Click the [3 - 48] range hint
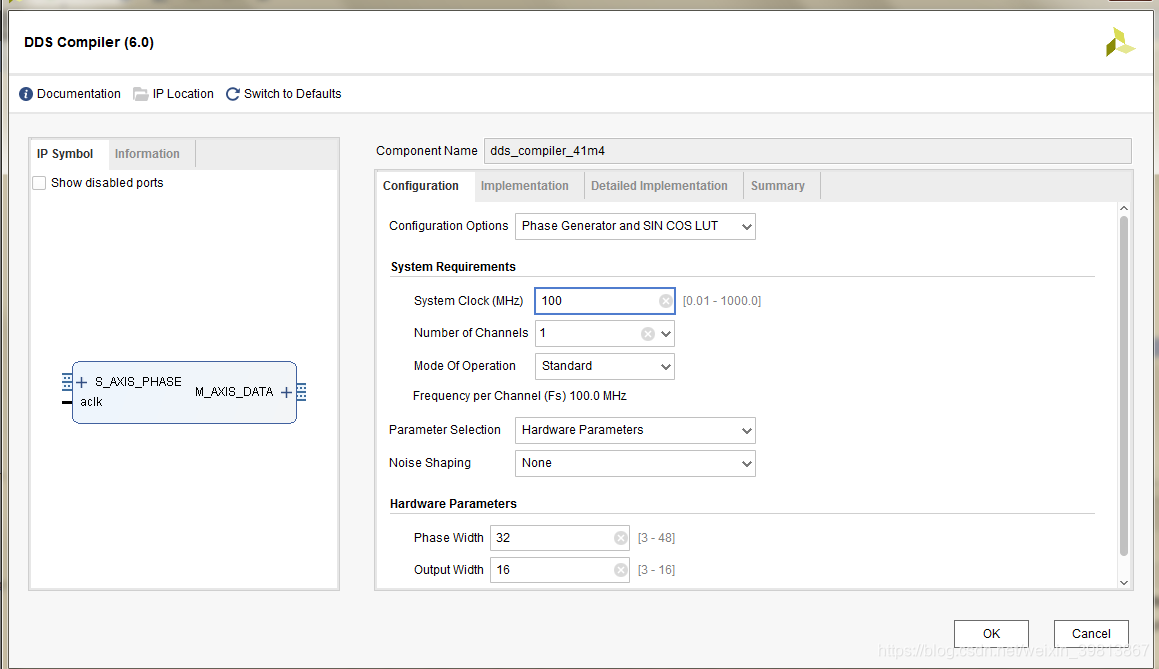 coord(656,538)
